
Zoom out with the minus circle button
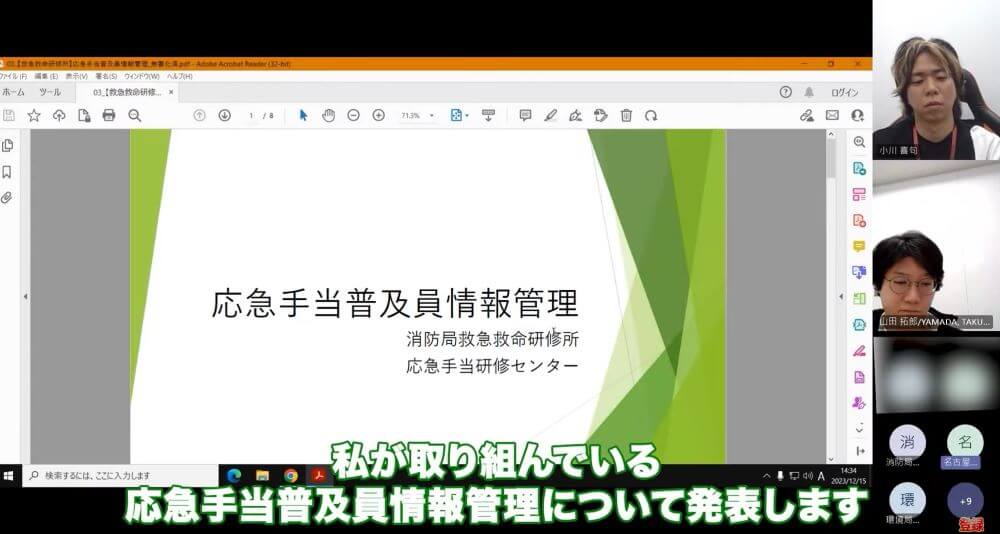click(x=353, y=115)
